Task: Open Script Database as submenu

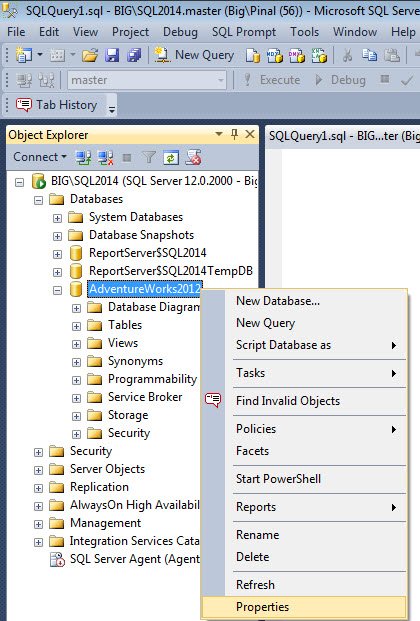Action: tap(304, 345)
